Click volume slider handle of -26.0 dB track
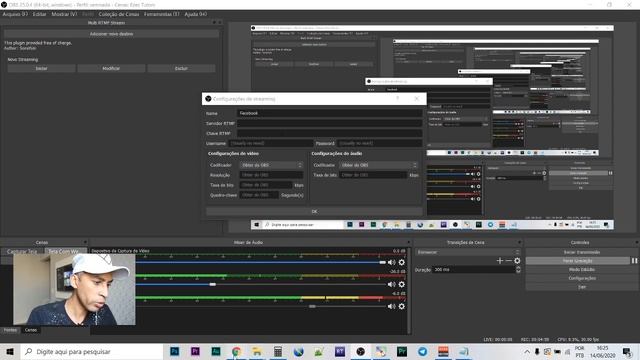 pos(213,284)
